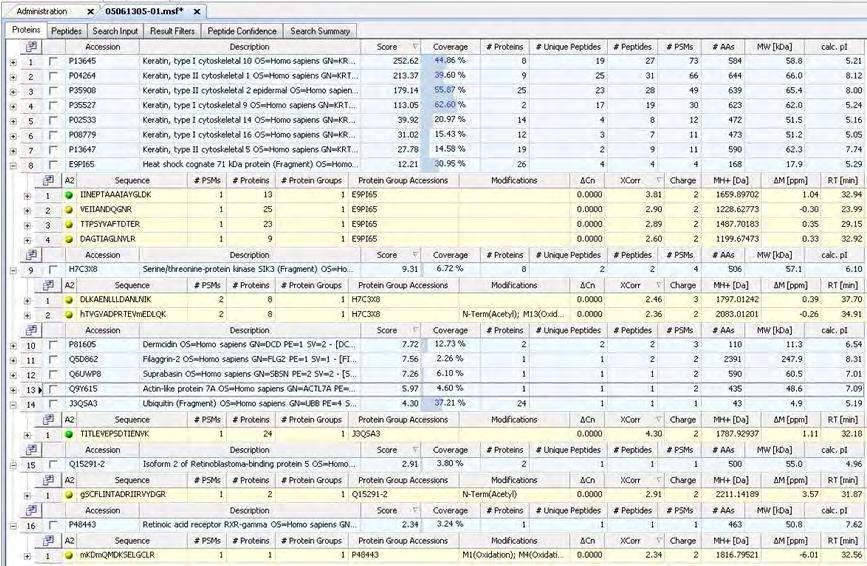Screen dimensions: 867x566
Task: Open the Result Filters tab
Action: [173, 31]
